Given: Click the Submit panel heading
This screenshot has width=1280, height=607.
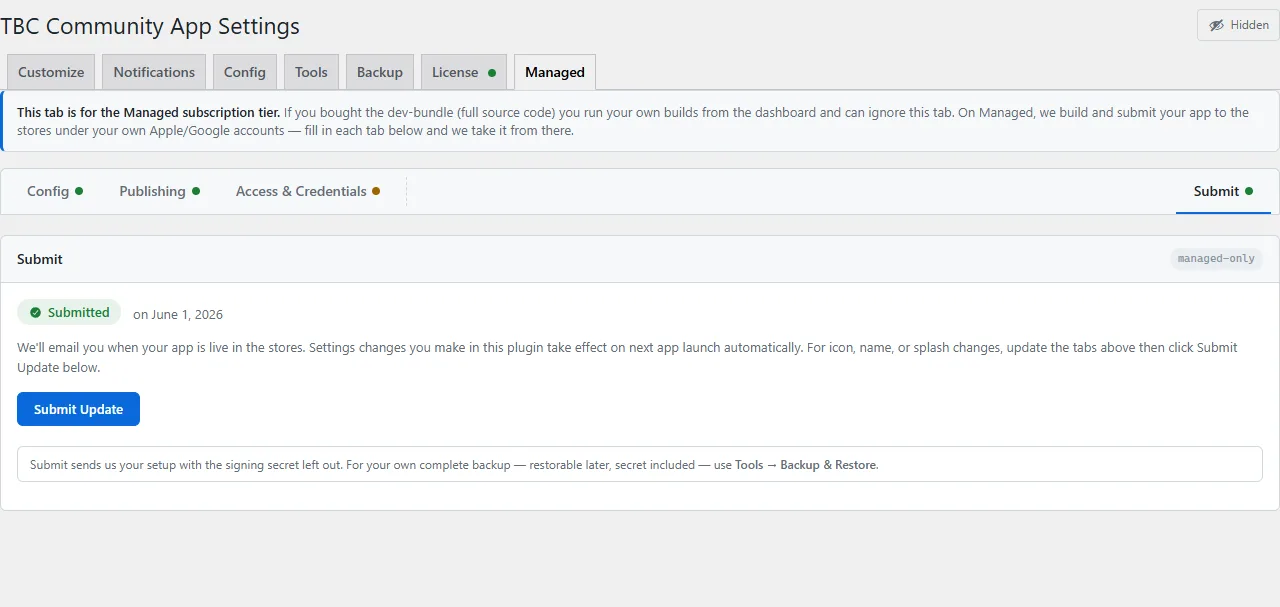Looking at the screenshot, I should point(40,259).
